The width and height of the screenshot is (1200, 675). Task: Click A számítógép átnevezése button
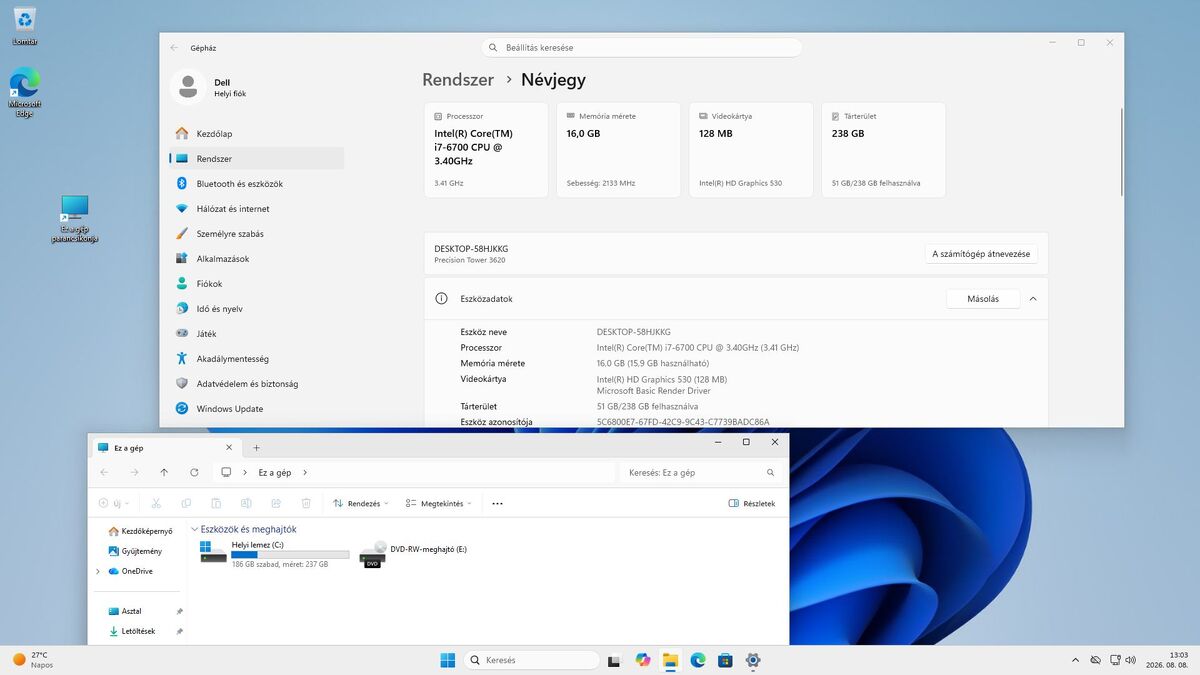click(x=981, y=253)
